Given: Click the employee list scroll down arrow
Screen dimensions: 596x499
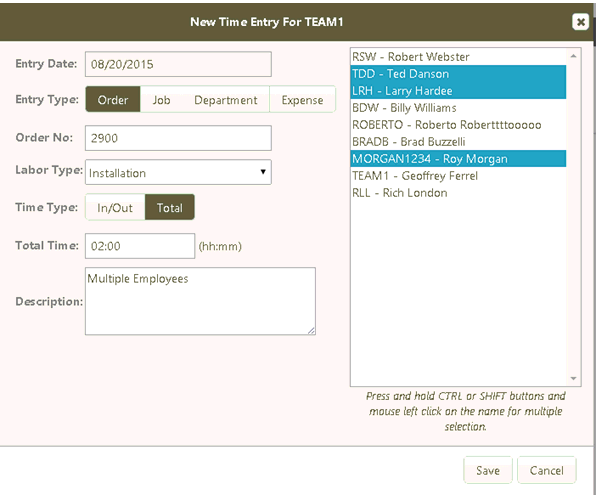Looking at the screenshot, I should click(x=573, y=378).
